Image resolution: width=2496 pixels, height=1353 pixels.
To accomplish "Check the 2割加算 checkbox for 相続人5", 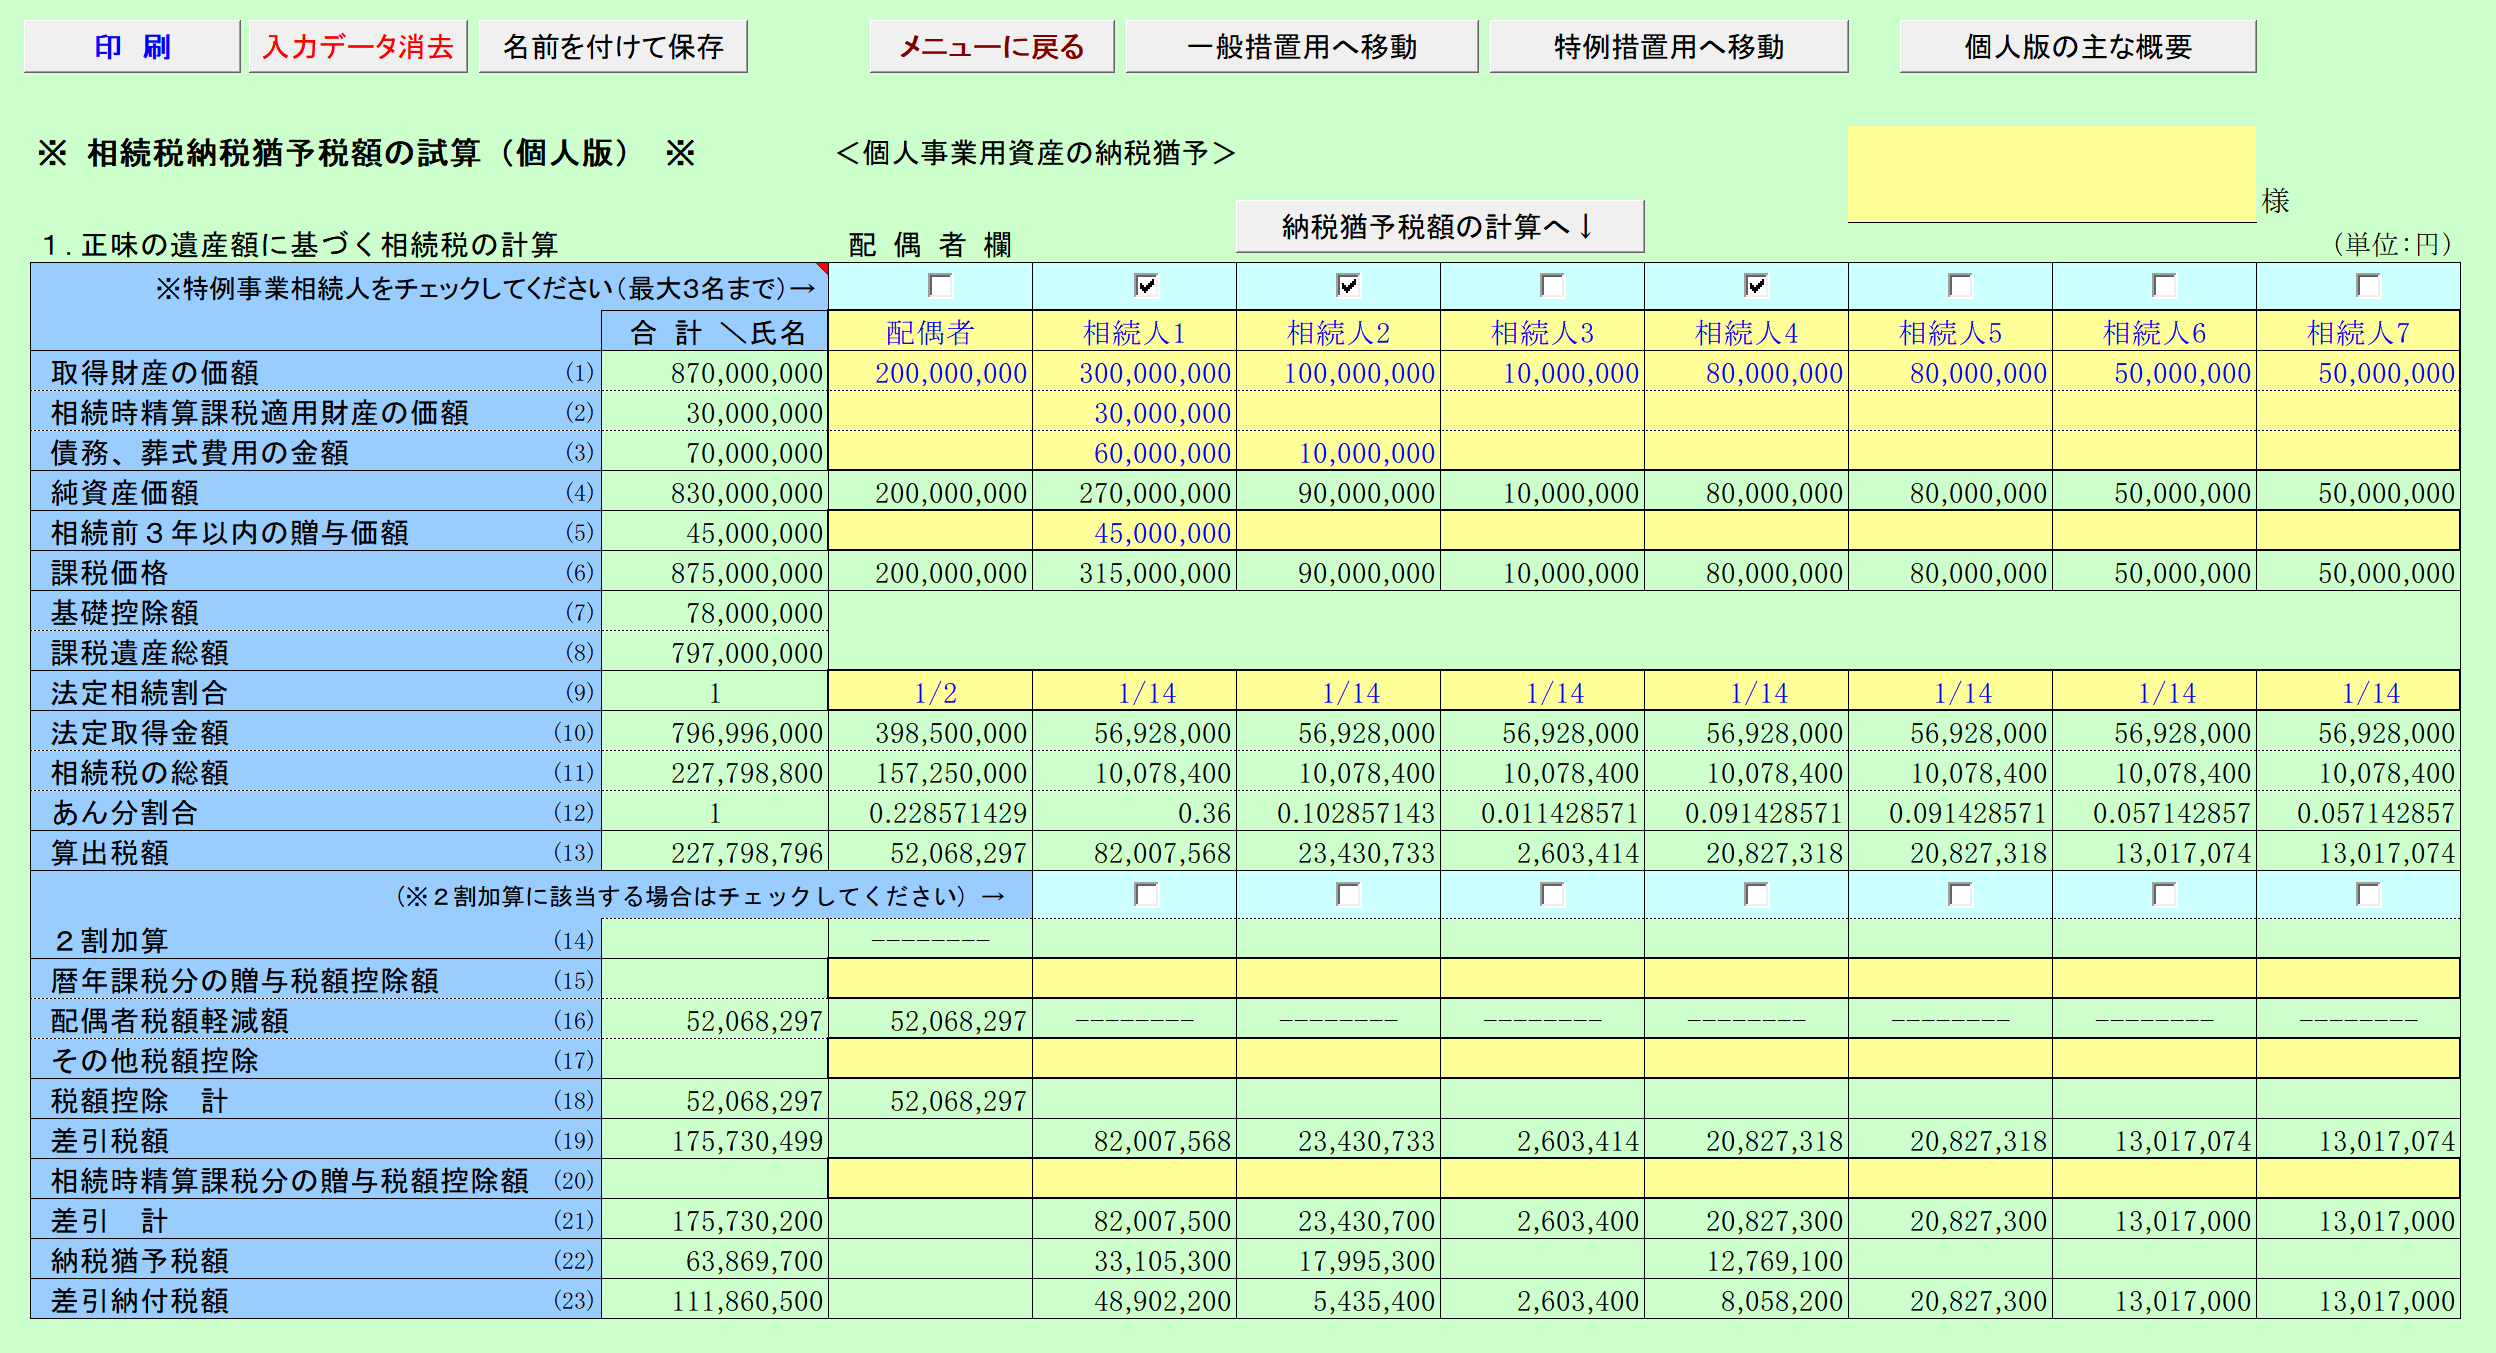I will pos(1961,894).
